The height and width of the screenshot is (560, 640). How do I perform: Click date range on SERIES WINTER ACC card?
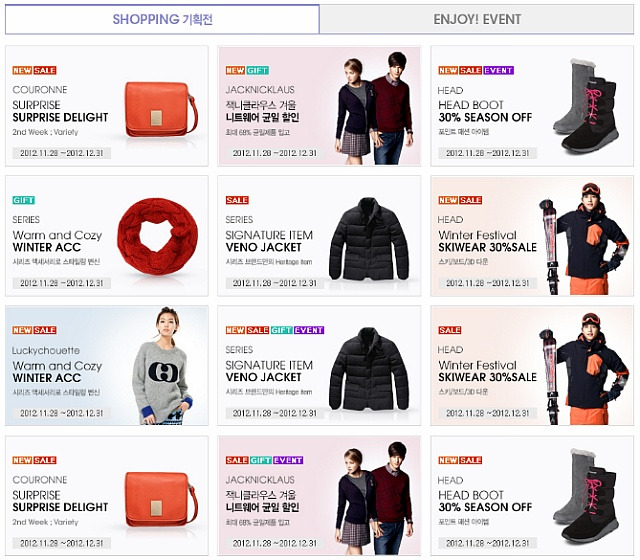point(62,283)
